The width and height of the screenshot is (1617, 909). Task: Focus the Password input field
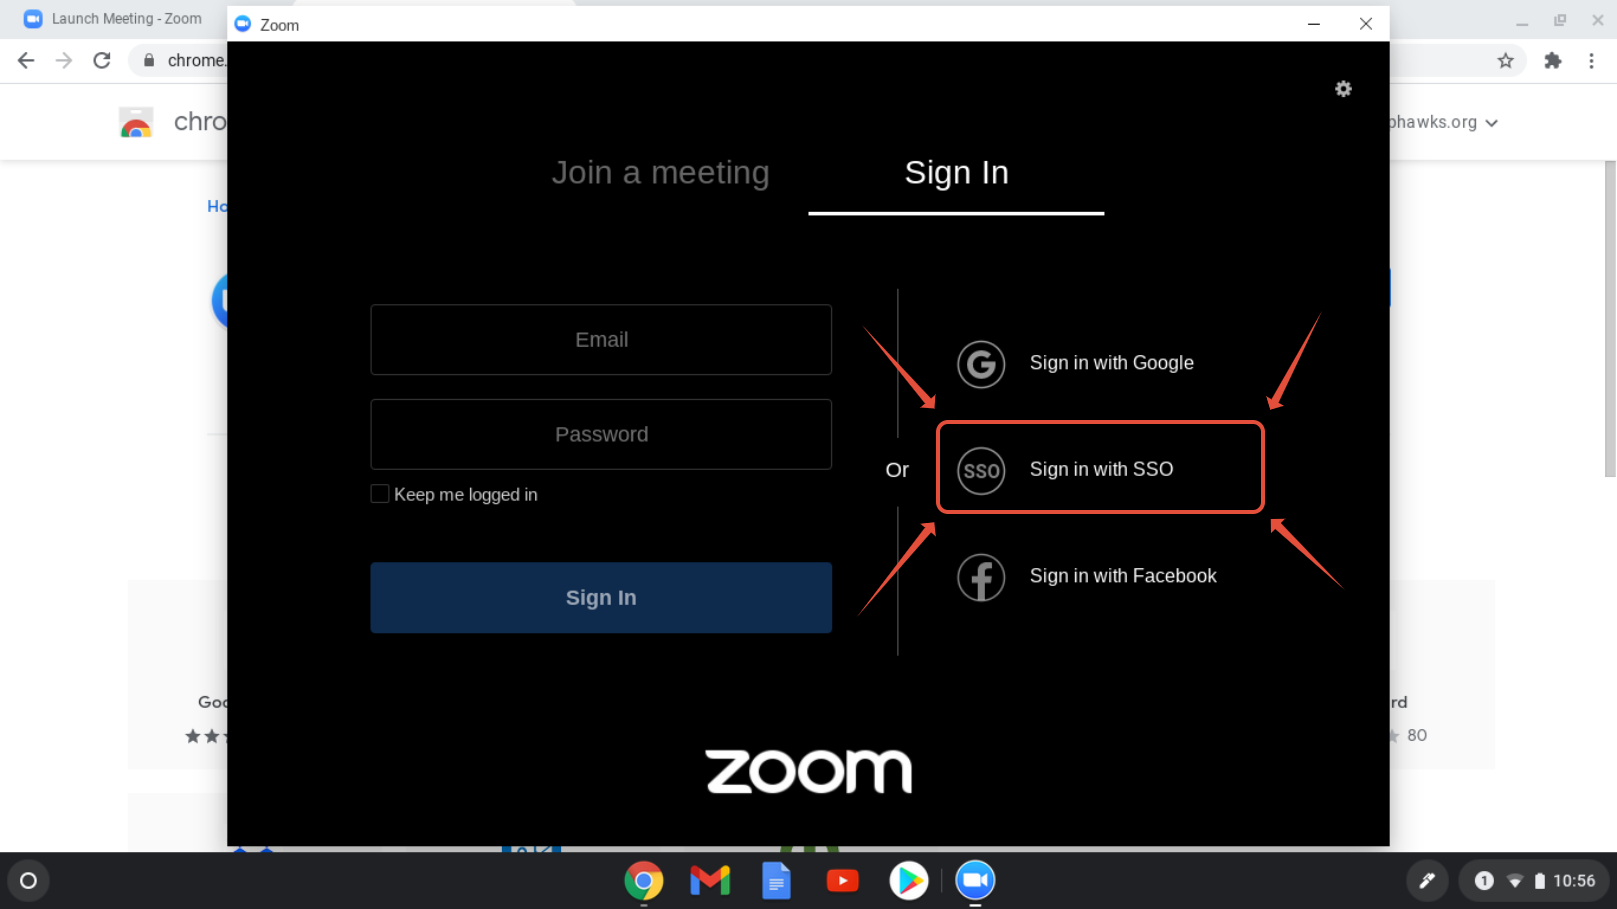tap(601, 435)
